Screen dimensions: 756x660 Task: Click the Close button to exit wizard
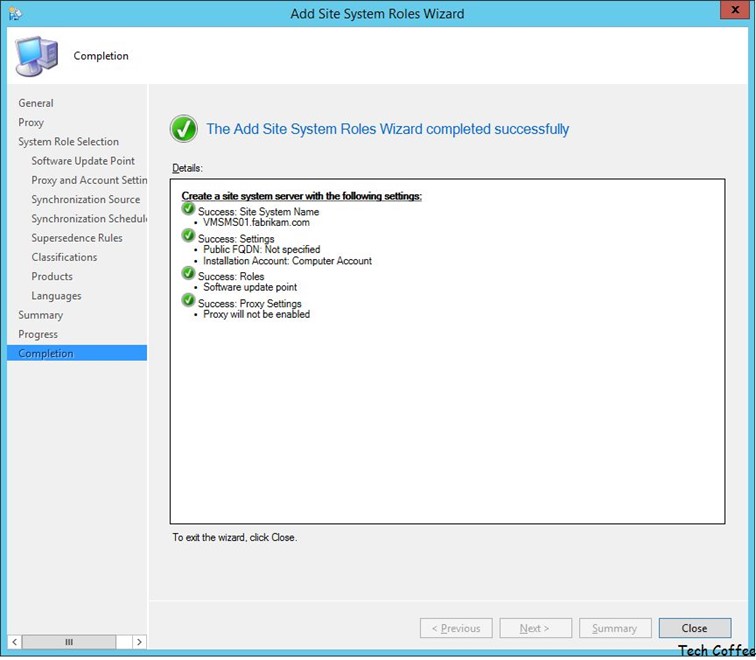coord(695,628)
